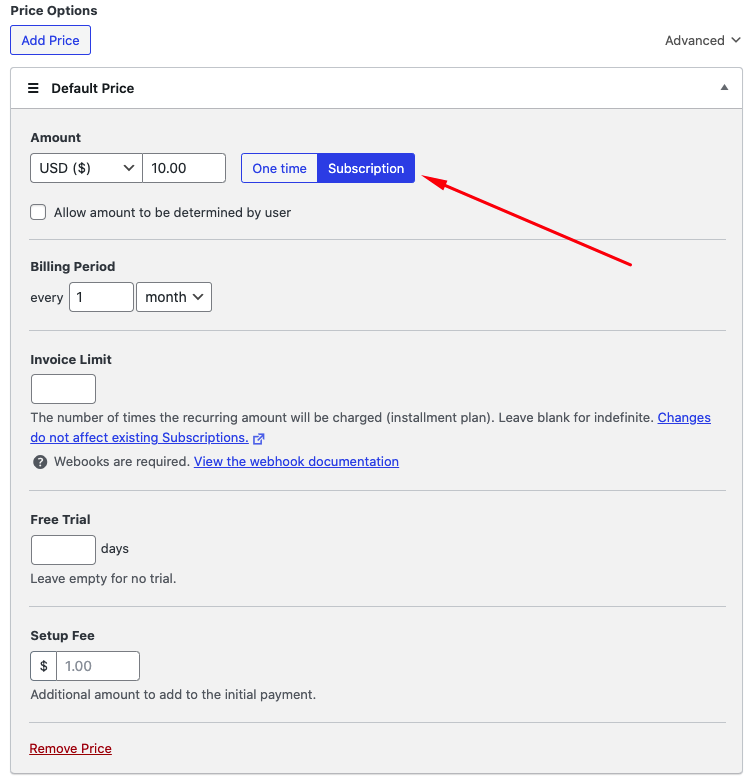Expand the Advanced options menu
The height and width of the screenshot is (776, 756).
(x=702, y=41)
